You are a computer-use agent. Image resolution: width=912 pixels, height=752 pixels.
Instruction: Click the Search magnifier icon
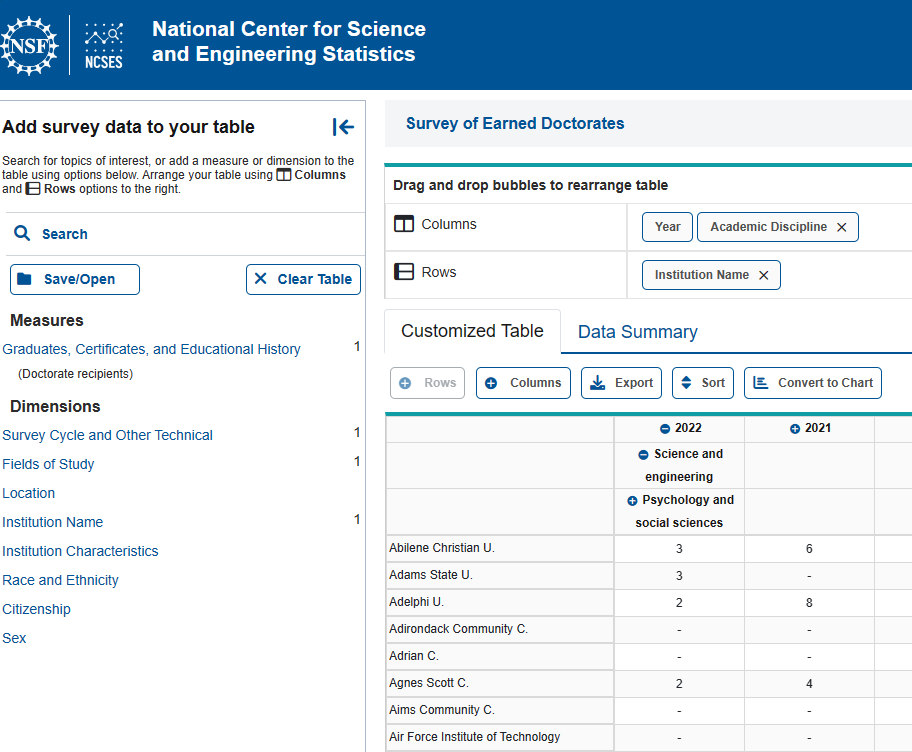click(x=22, y=234)
